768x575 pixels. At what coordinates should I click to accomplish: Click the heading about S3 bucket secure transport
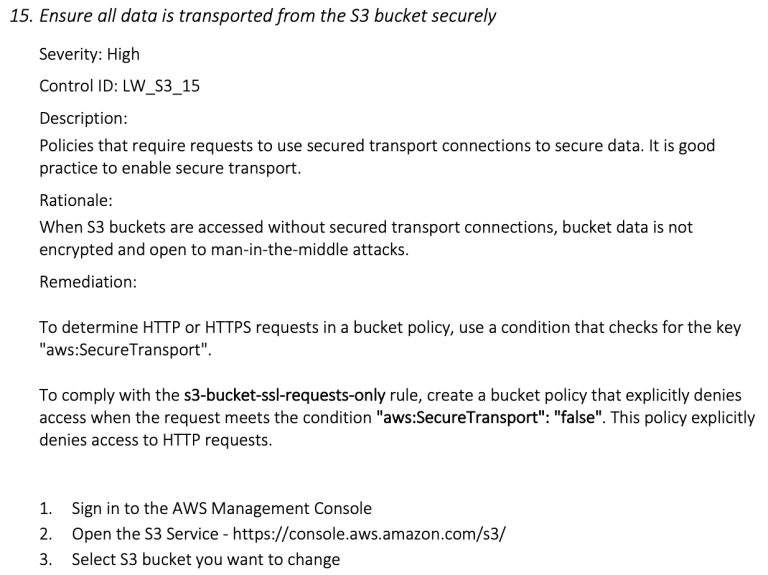point(253,16)
